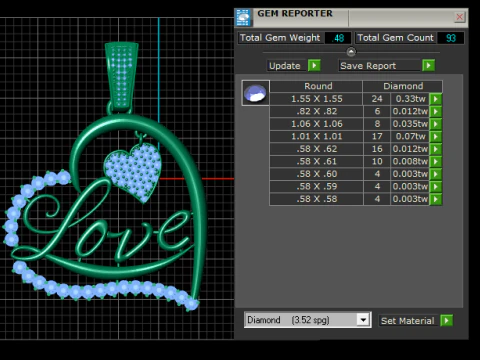Click the green arrow next to Update
This screenshot has height=360, width=480.
[x=314, y=65]
